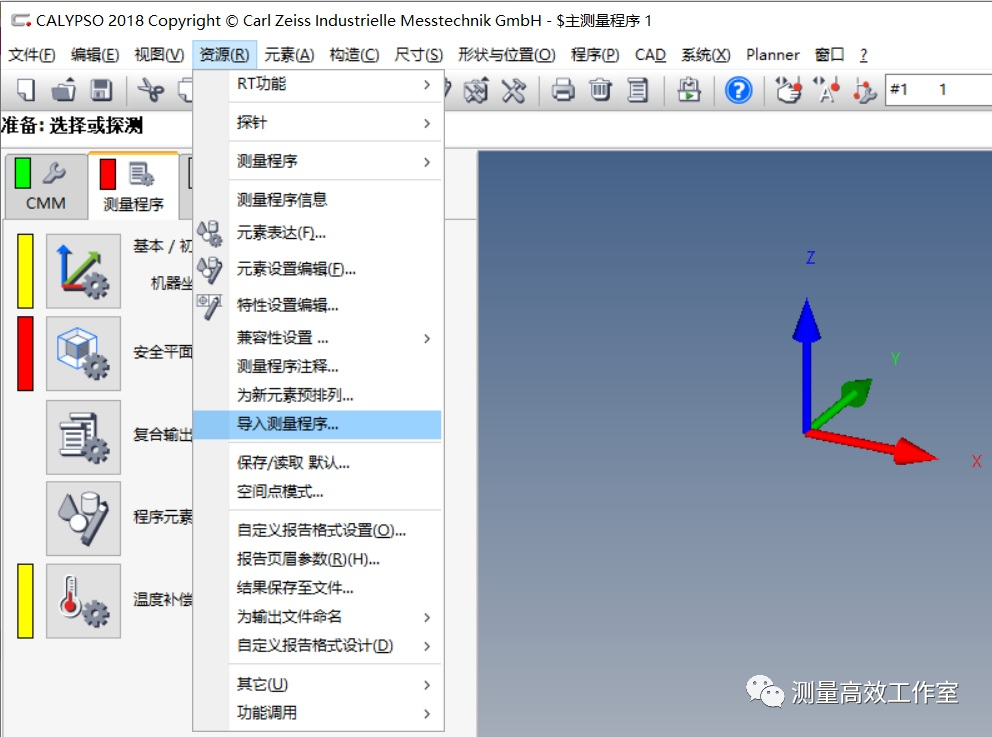Click the printer icon in toolbar
The height and width of the screenshot is (737, 992).
(x=563, y=90)
